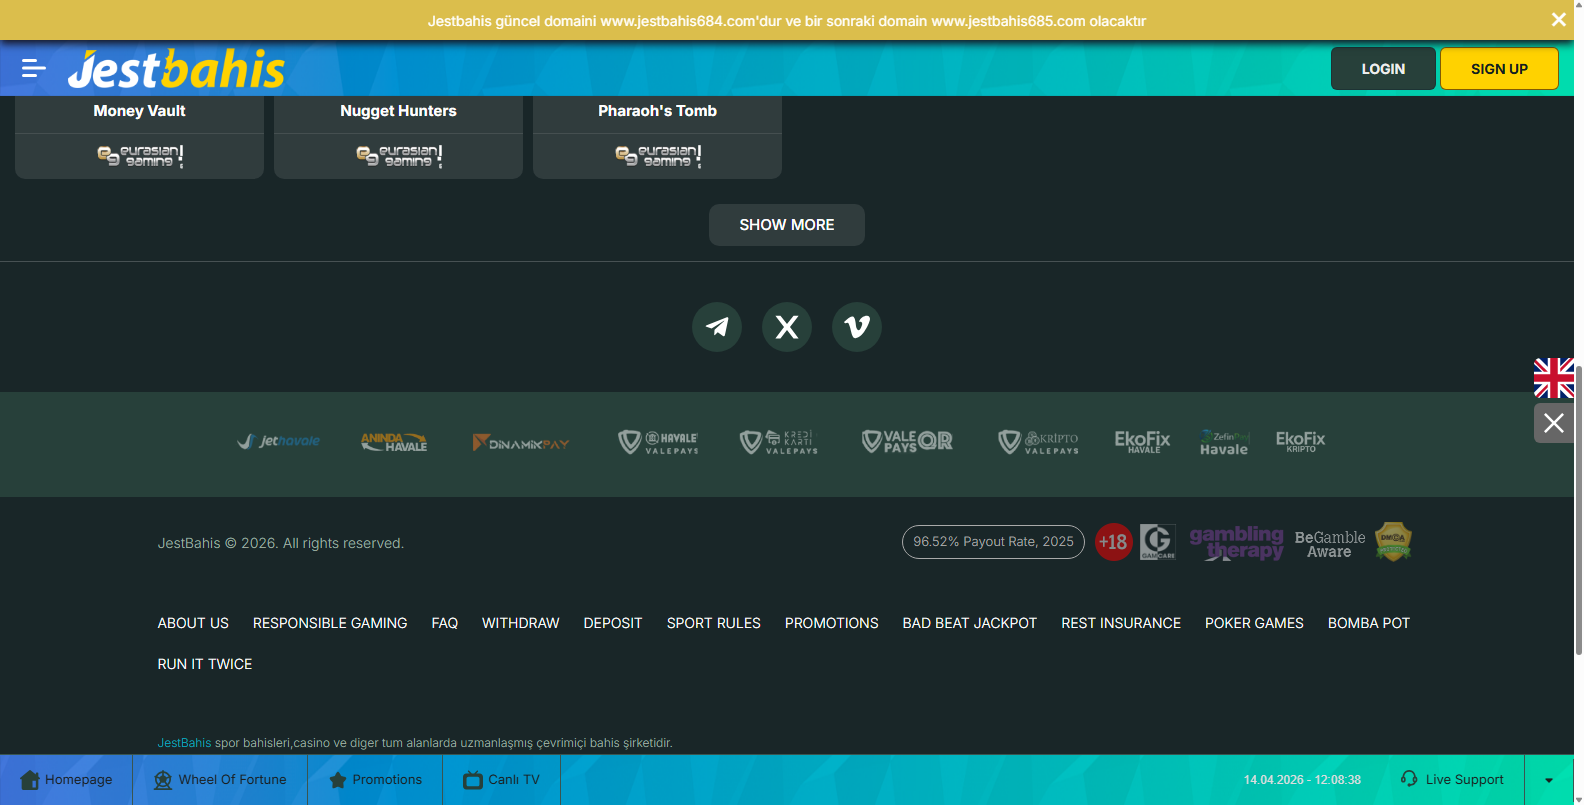Open the SPORT RULES footer link
1584x805 pixels.
pos(714,623)
